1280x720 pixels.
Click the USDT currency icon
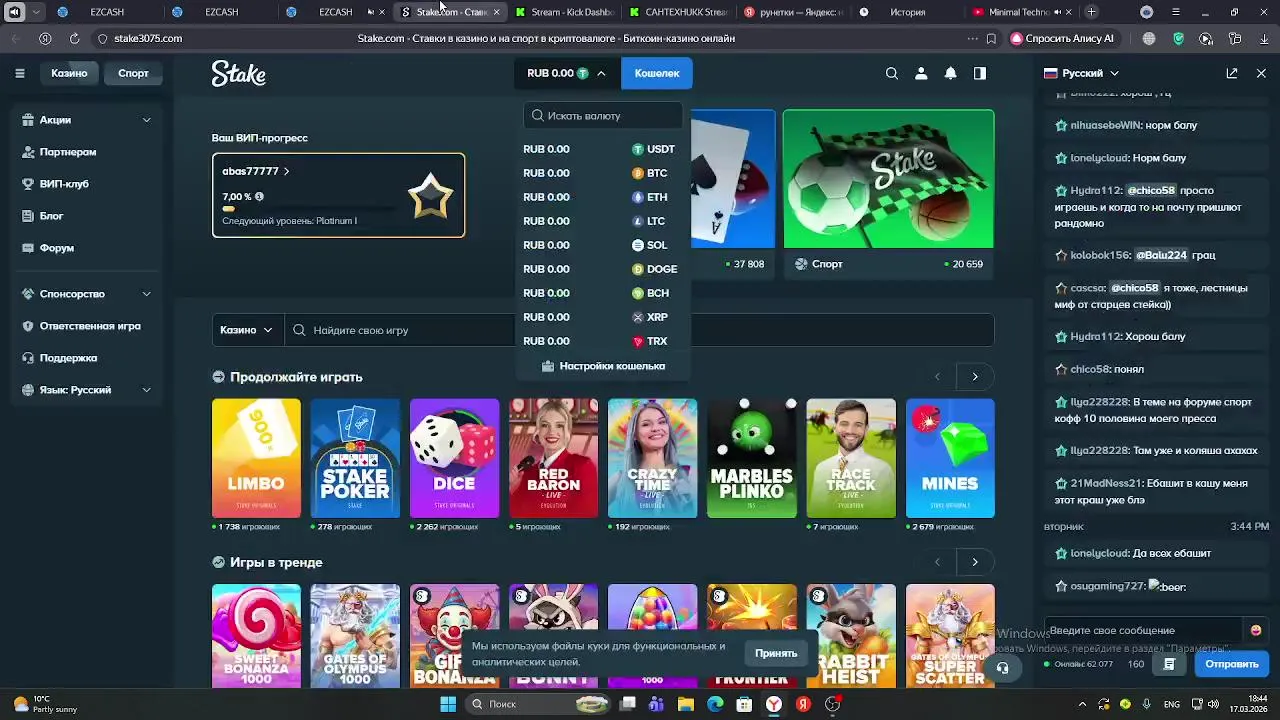click(x=637, y=149)
